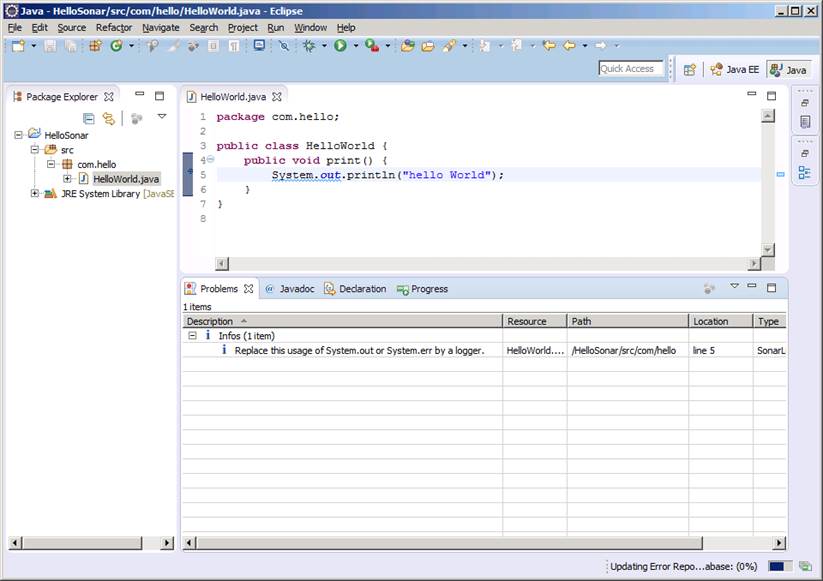Collapse the method fold marker at line 4
This screenshot has width=823, height=581.
210,160
